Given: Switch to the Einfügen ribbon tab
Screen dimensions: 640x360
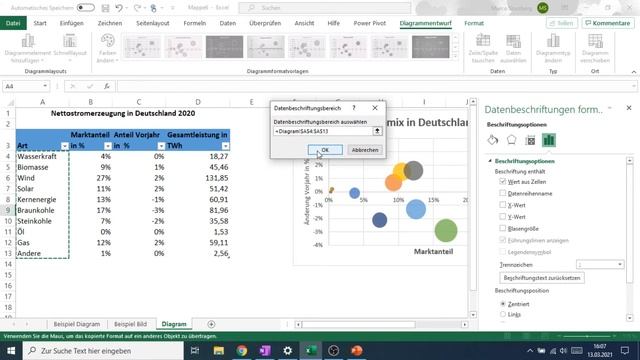Looking at the screenshot, I should [x=71, y=23].
